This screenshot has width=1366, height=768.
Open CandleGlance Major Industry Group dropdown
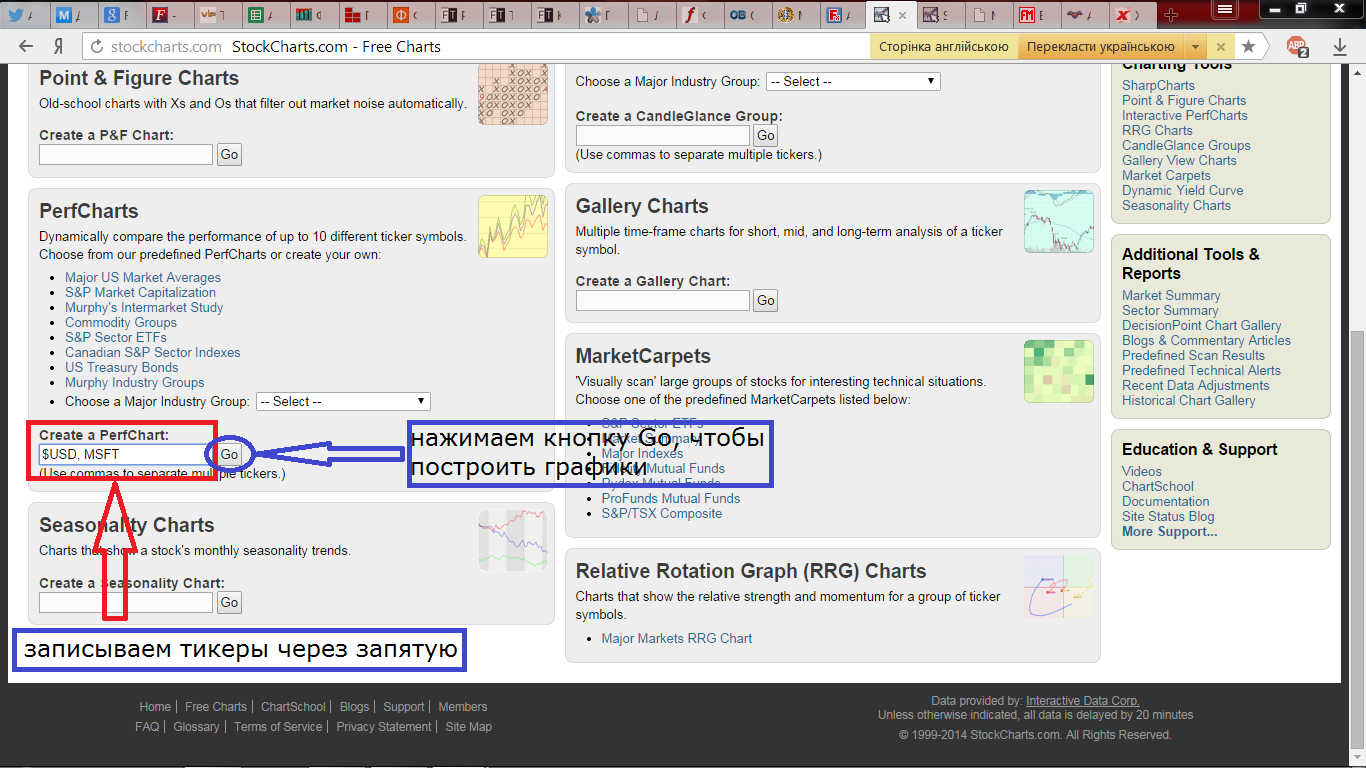coord(853,81)
